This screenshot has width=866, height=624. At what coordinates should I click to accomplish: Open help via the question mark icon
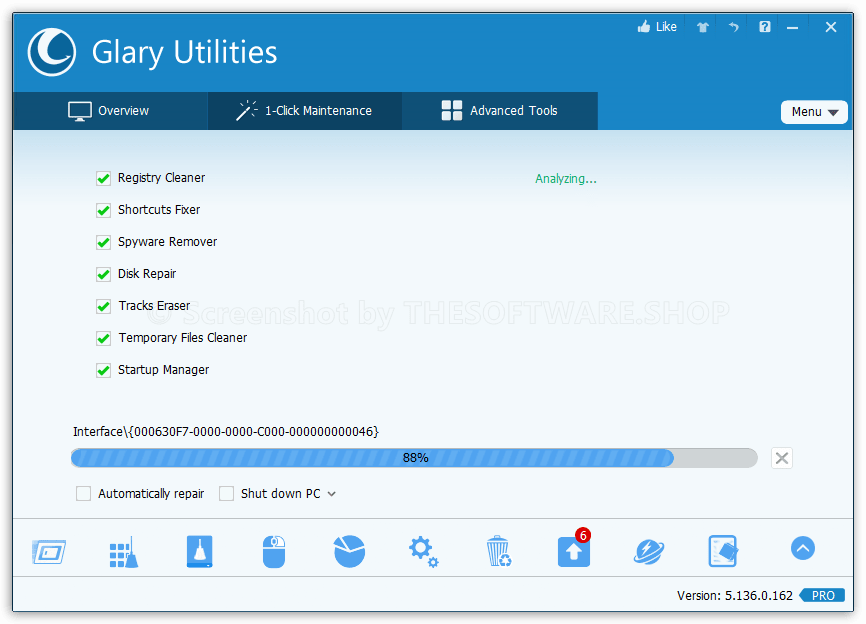click(x=764, y=27)
